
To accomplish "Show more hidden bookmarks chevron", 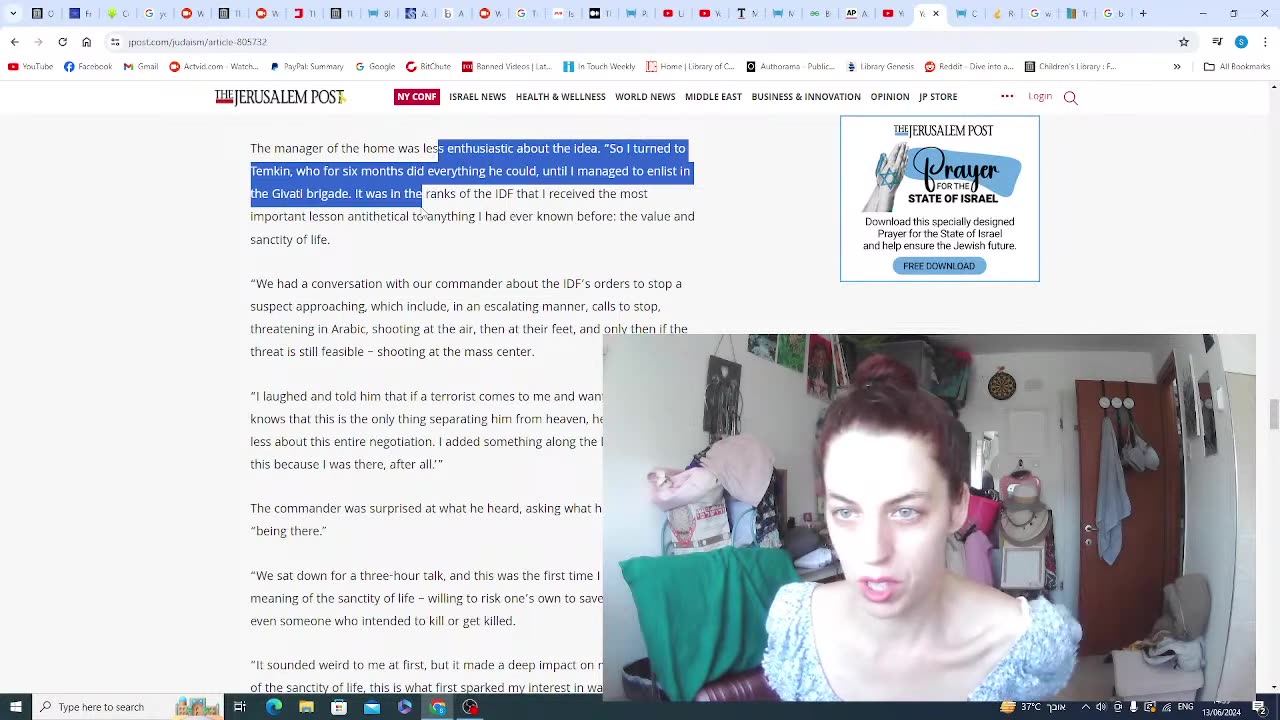I will (x=1177, y=67).
